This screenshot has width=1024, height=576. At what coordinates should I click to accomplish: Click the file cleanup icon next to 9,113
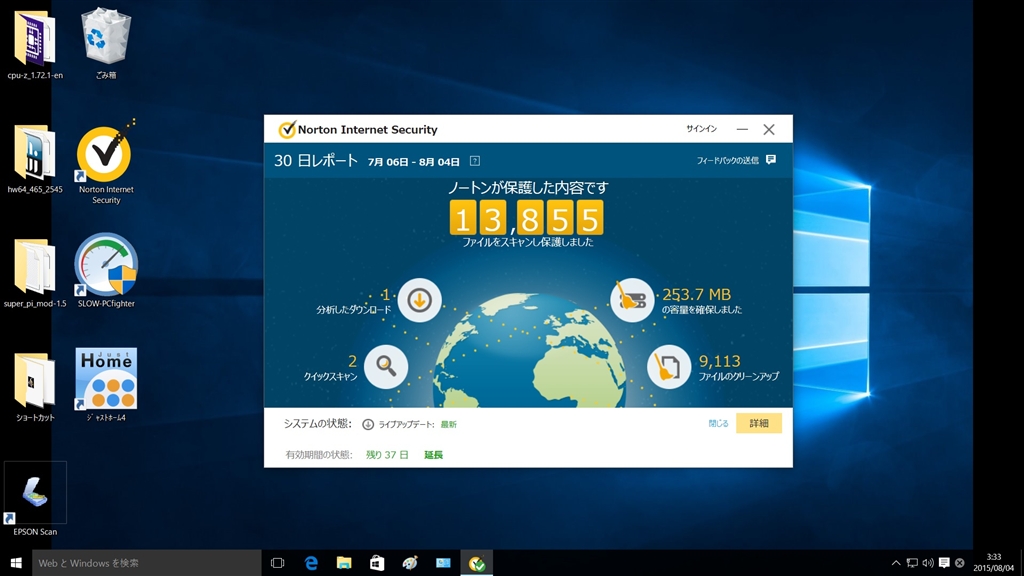tap(669, 367)
